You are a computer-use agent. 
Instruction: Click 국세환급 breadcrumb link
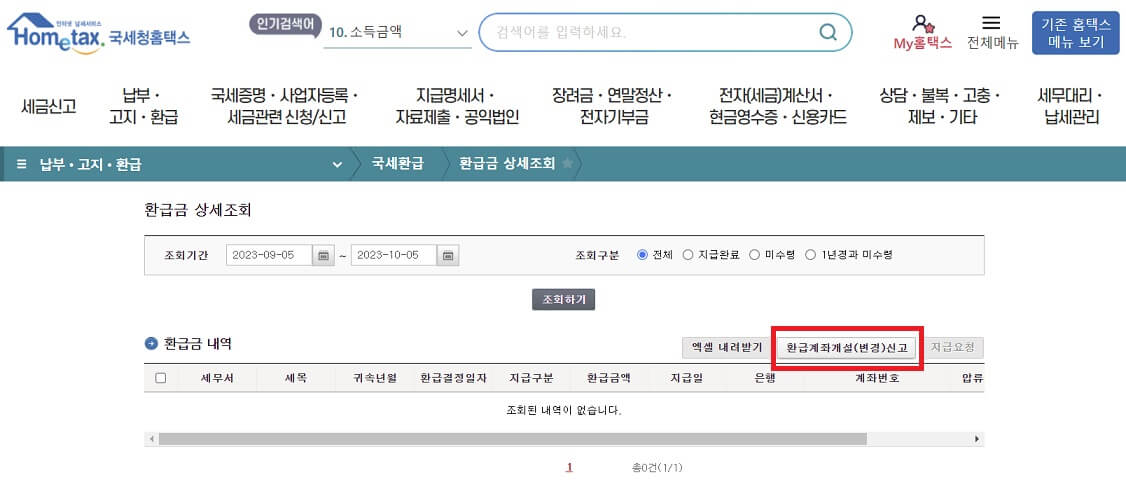click(397, 164)
